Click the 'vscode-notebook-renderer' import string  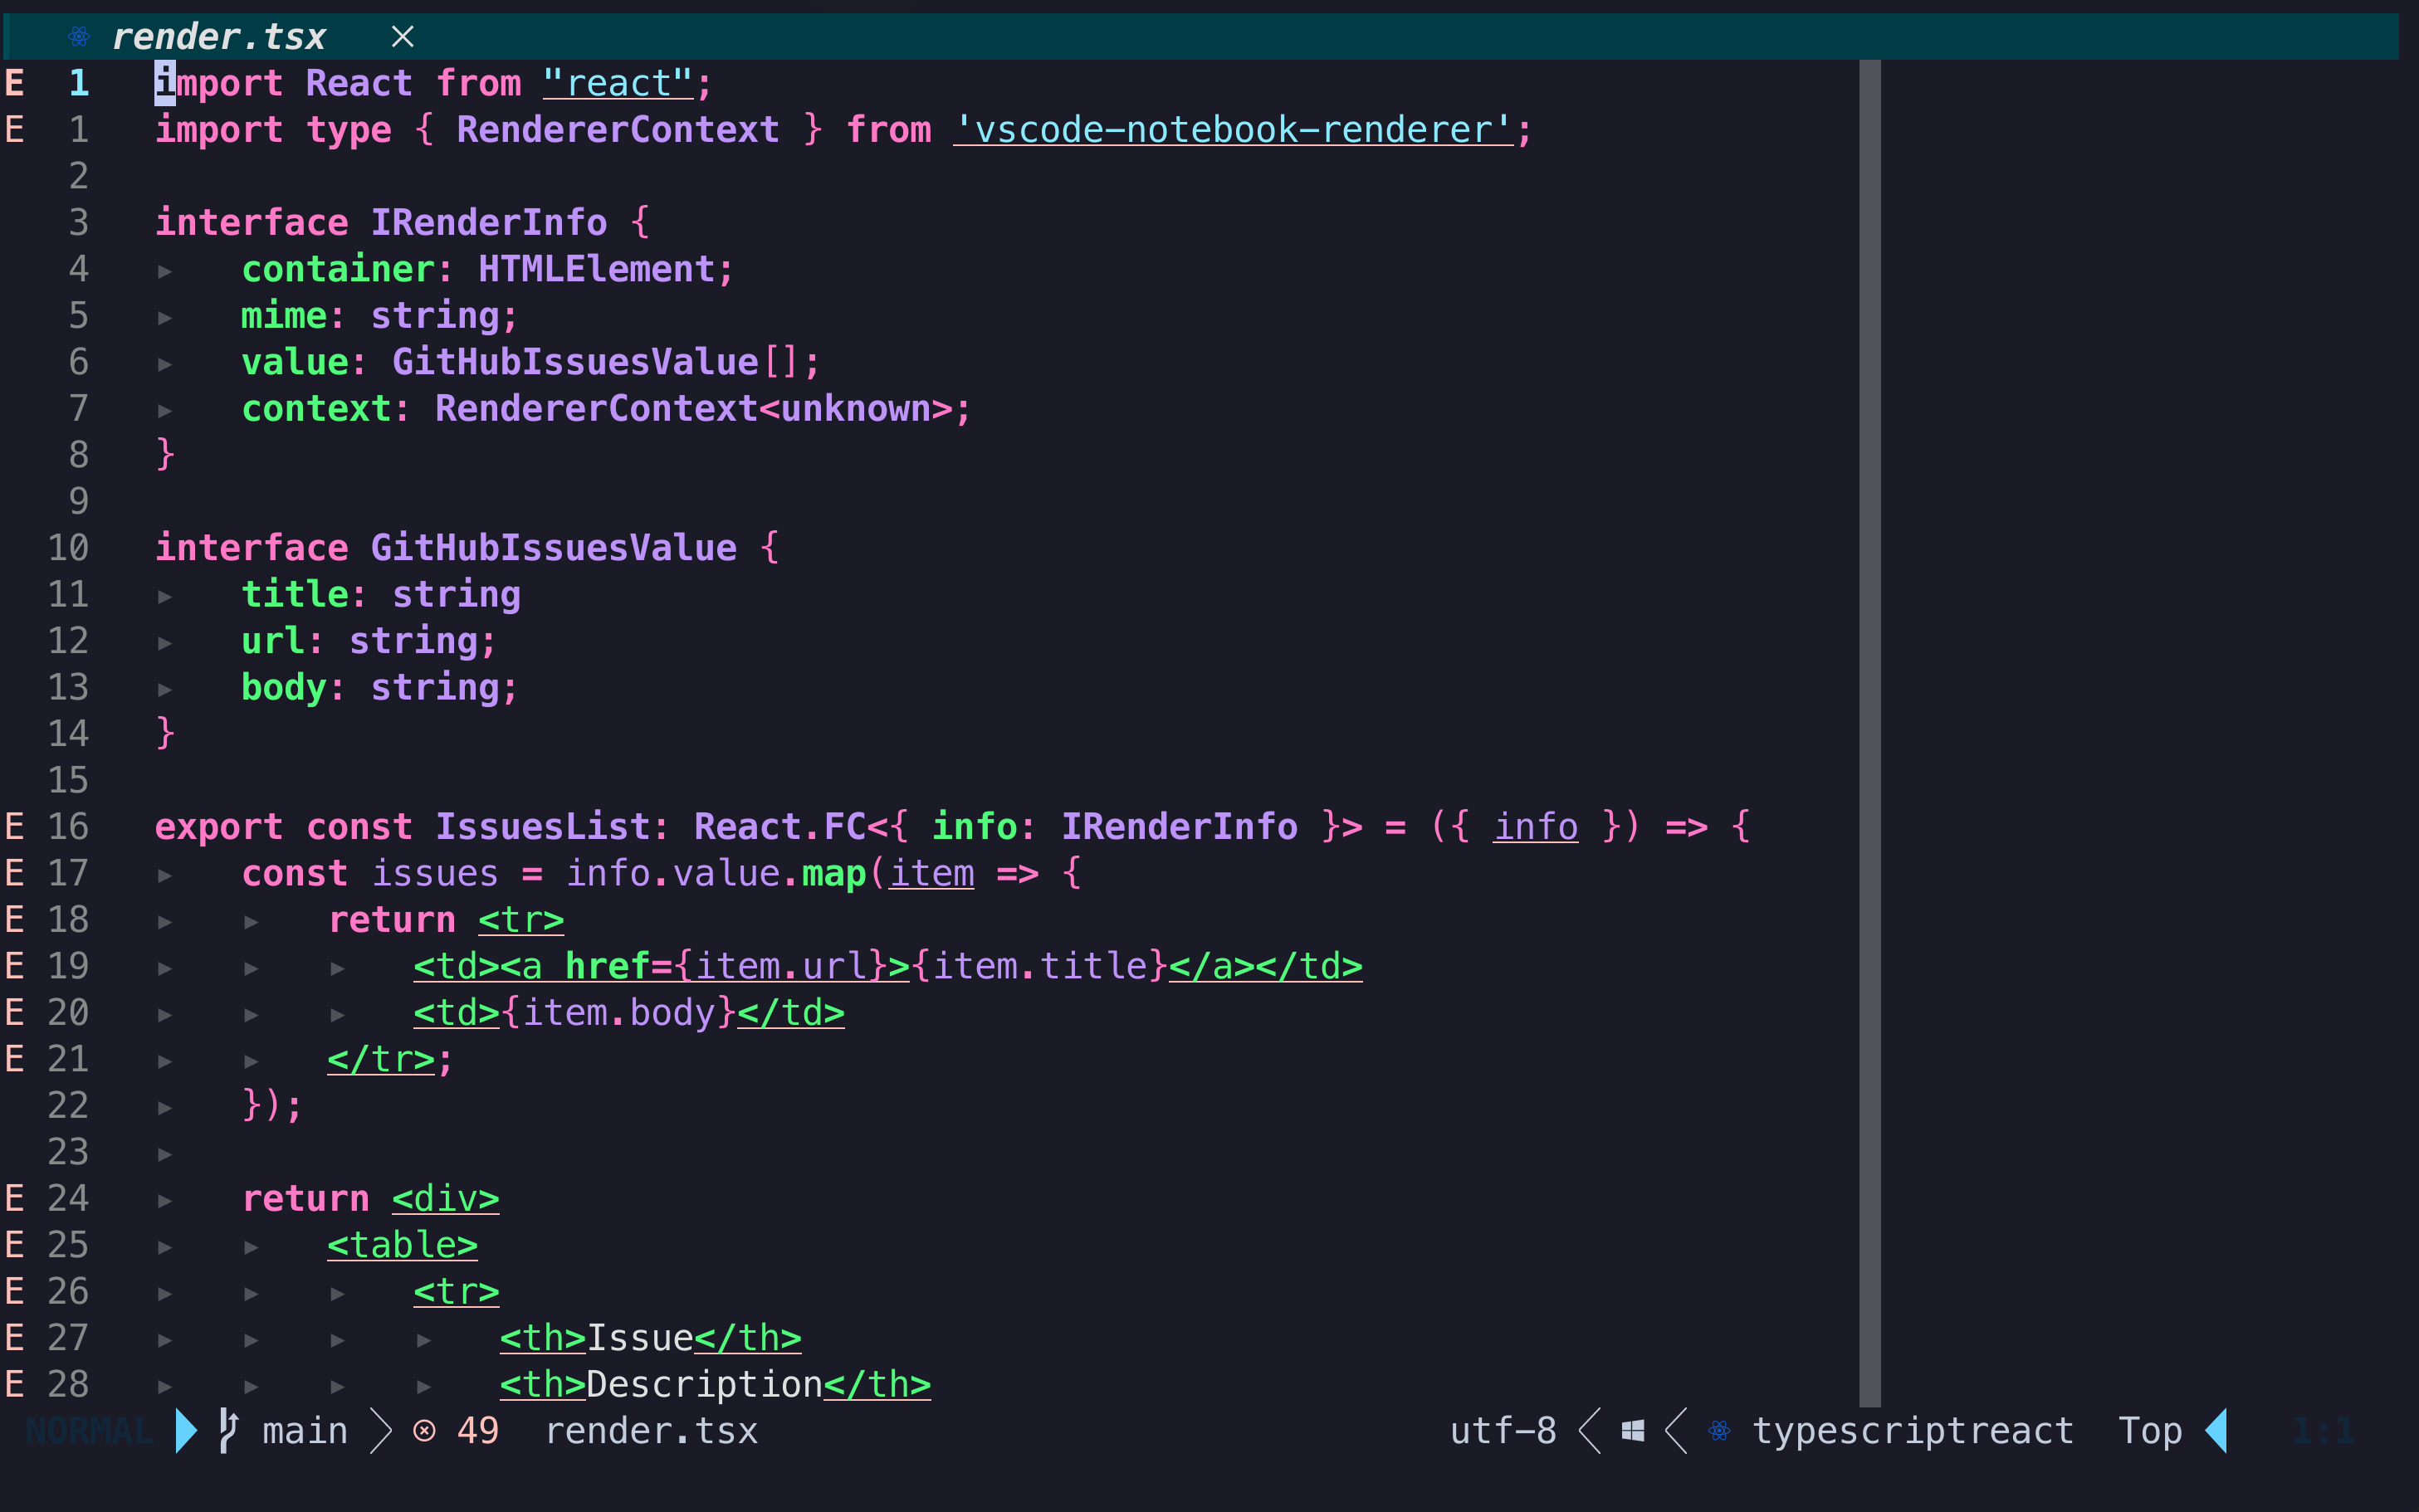[x=1235, y=129]
